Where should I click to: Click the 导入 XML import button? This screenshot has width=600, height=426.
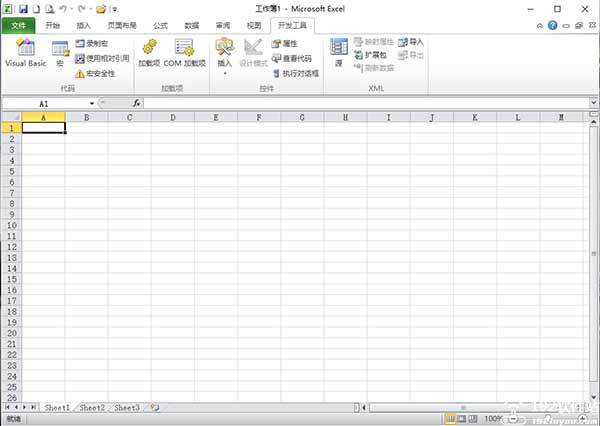tap(411, 42)
